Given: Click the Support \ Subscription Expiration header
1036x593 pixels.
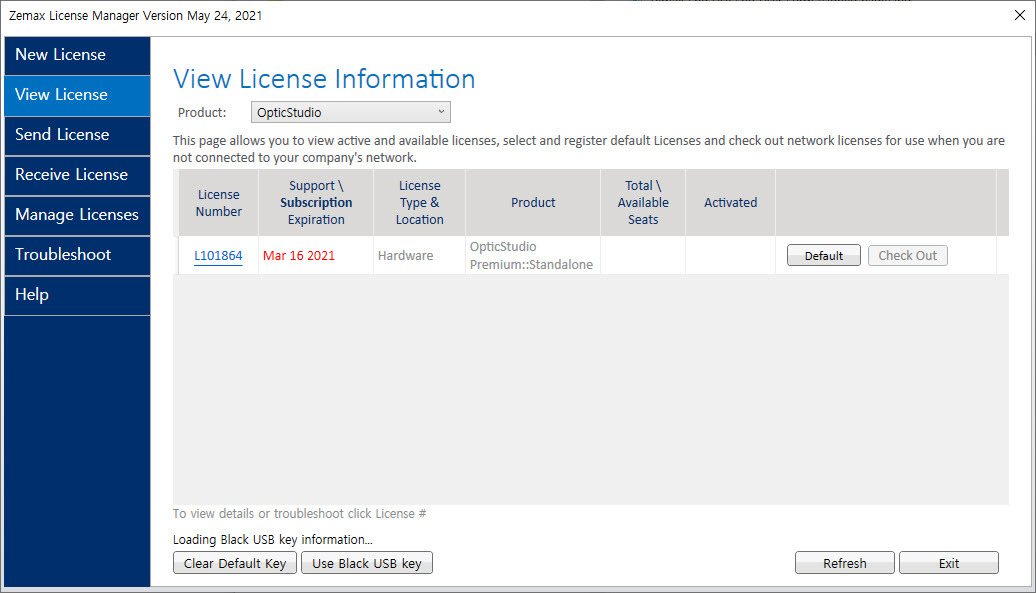Looking at the screenshot, I should (316, 203).
